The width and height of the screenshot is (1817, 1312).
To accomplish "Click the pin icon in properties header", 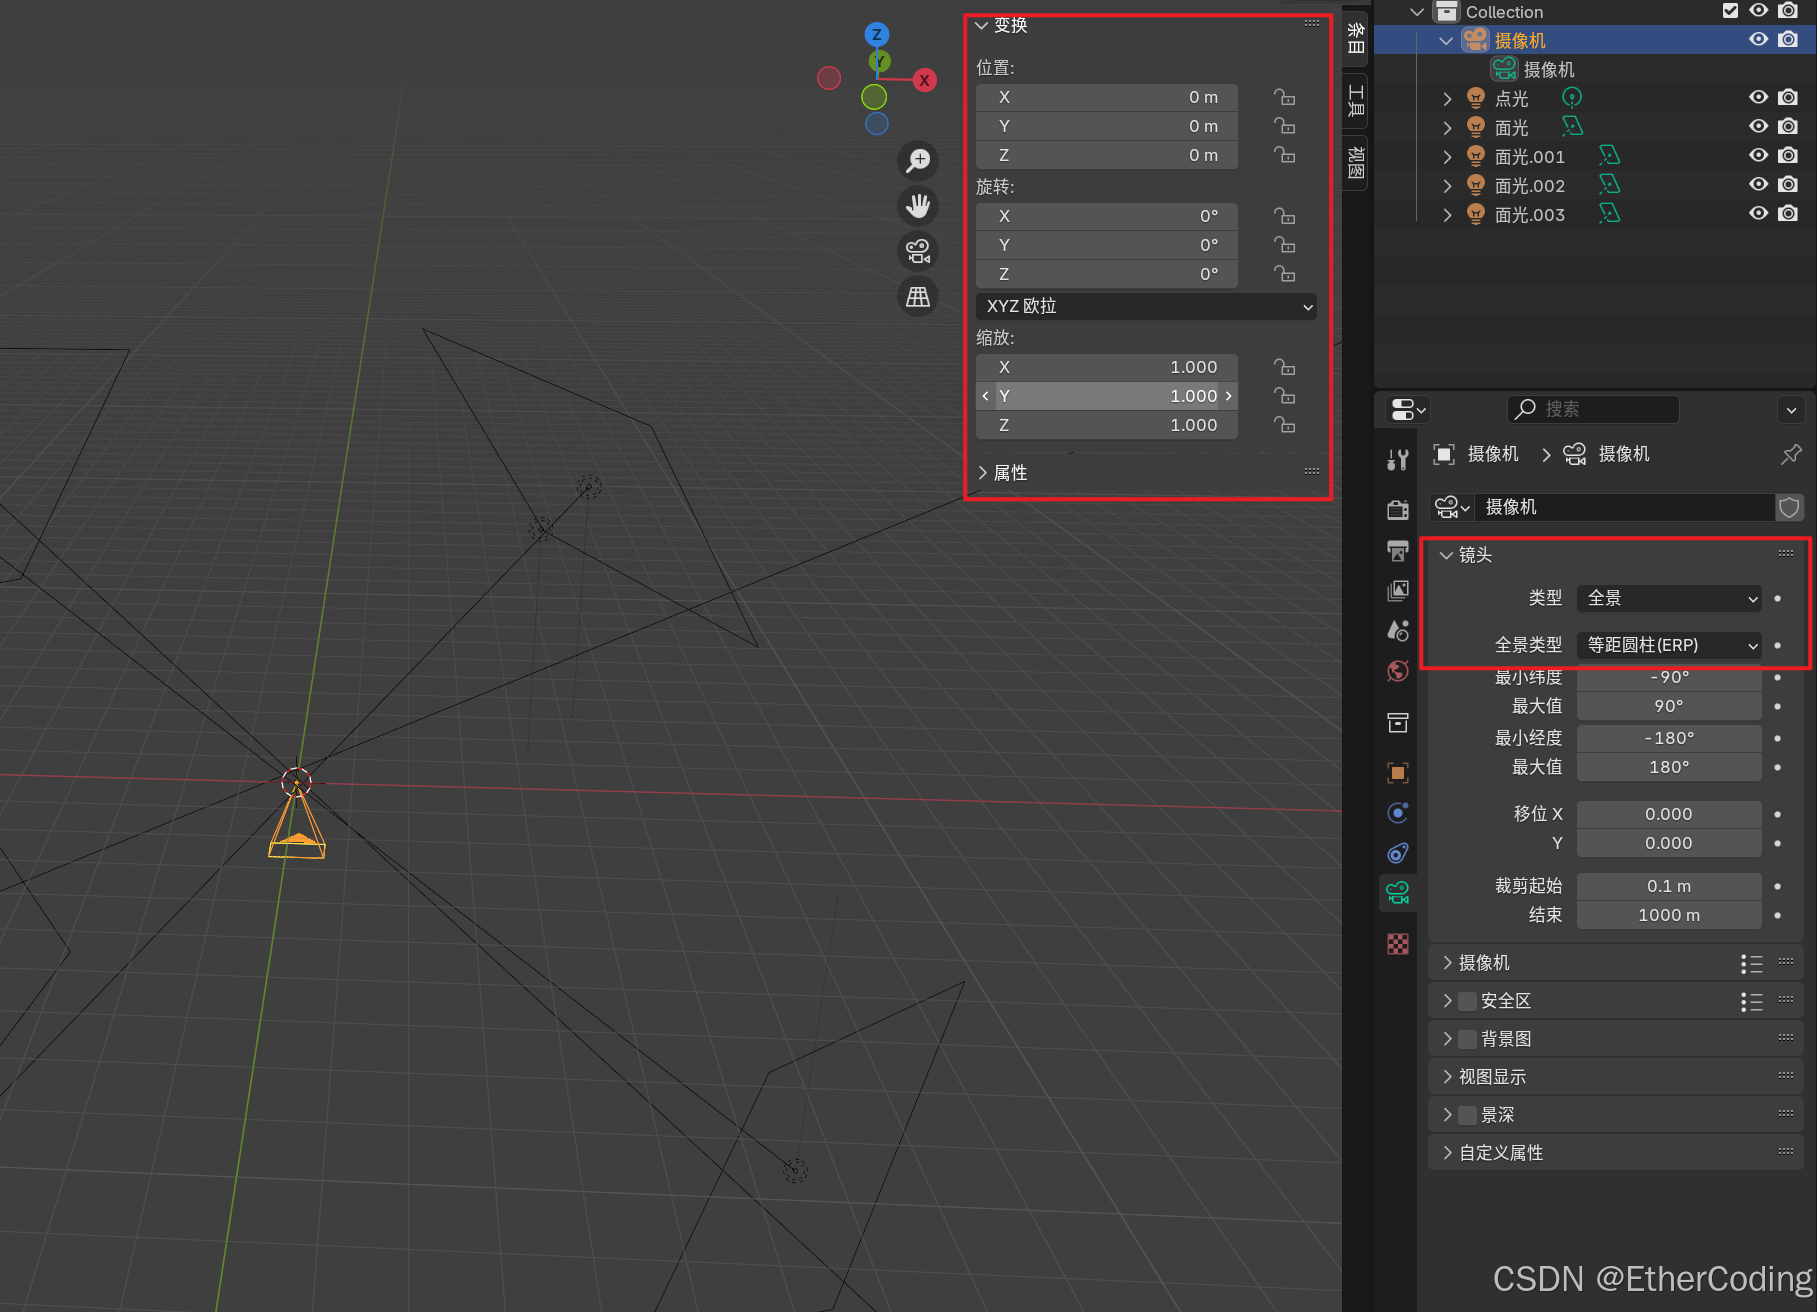I will [1791, 455].
